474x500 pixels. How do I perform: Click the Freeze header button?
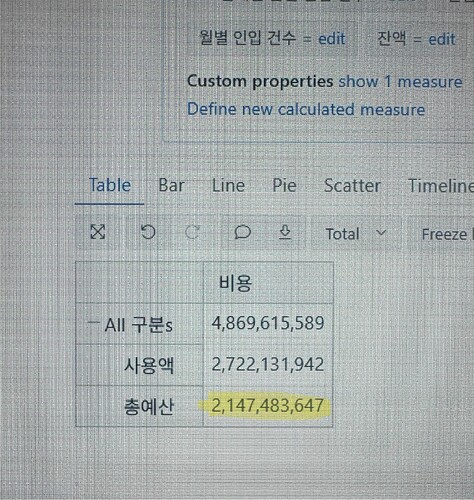click(x=446, y=234)
